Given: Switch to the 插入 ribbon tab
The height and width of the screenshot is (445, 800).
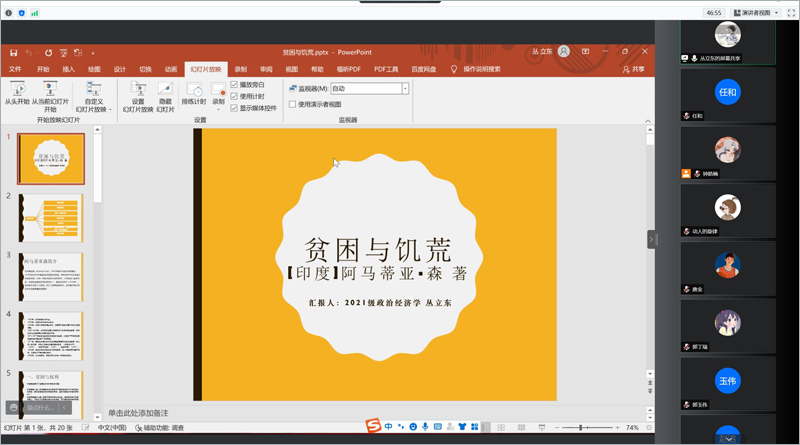Looking at the screenshot, I should coord(69,69).
